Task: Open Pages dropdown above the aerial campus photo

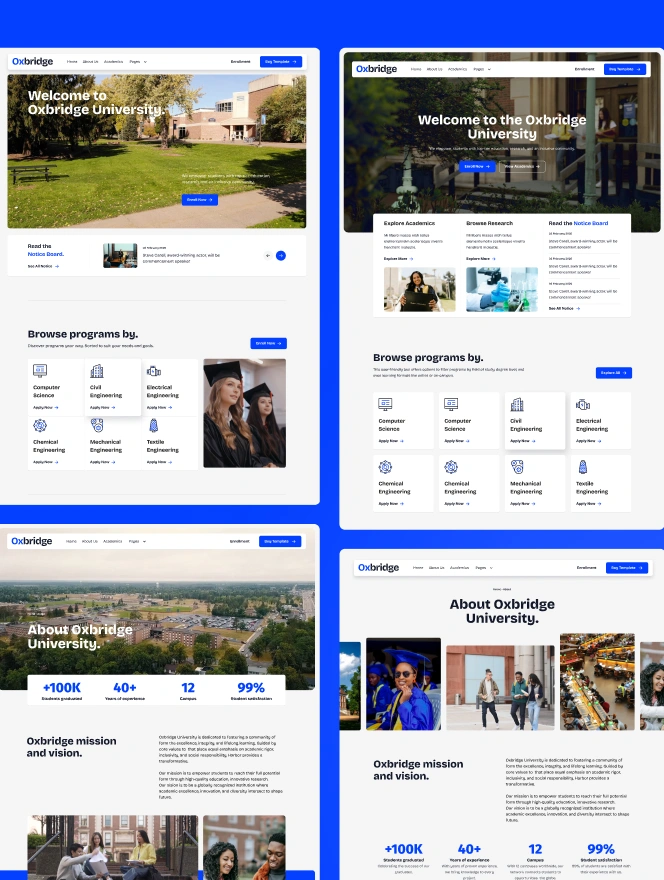Action: 136,541
